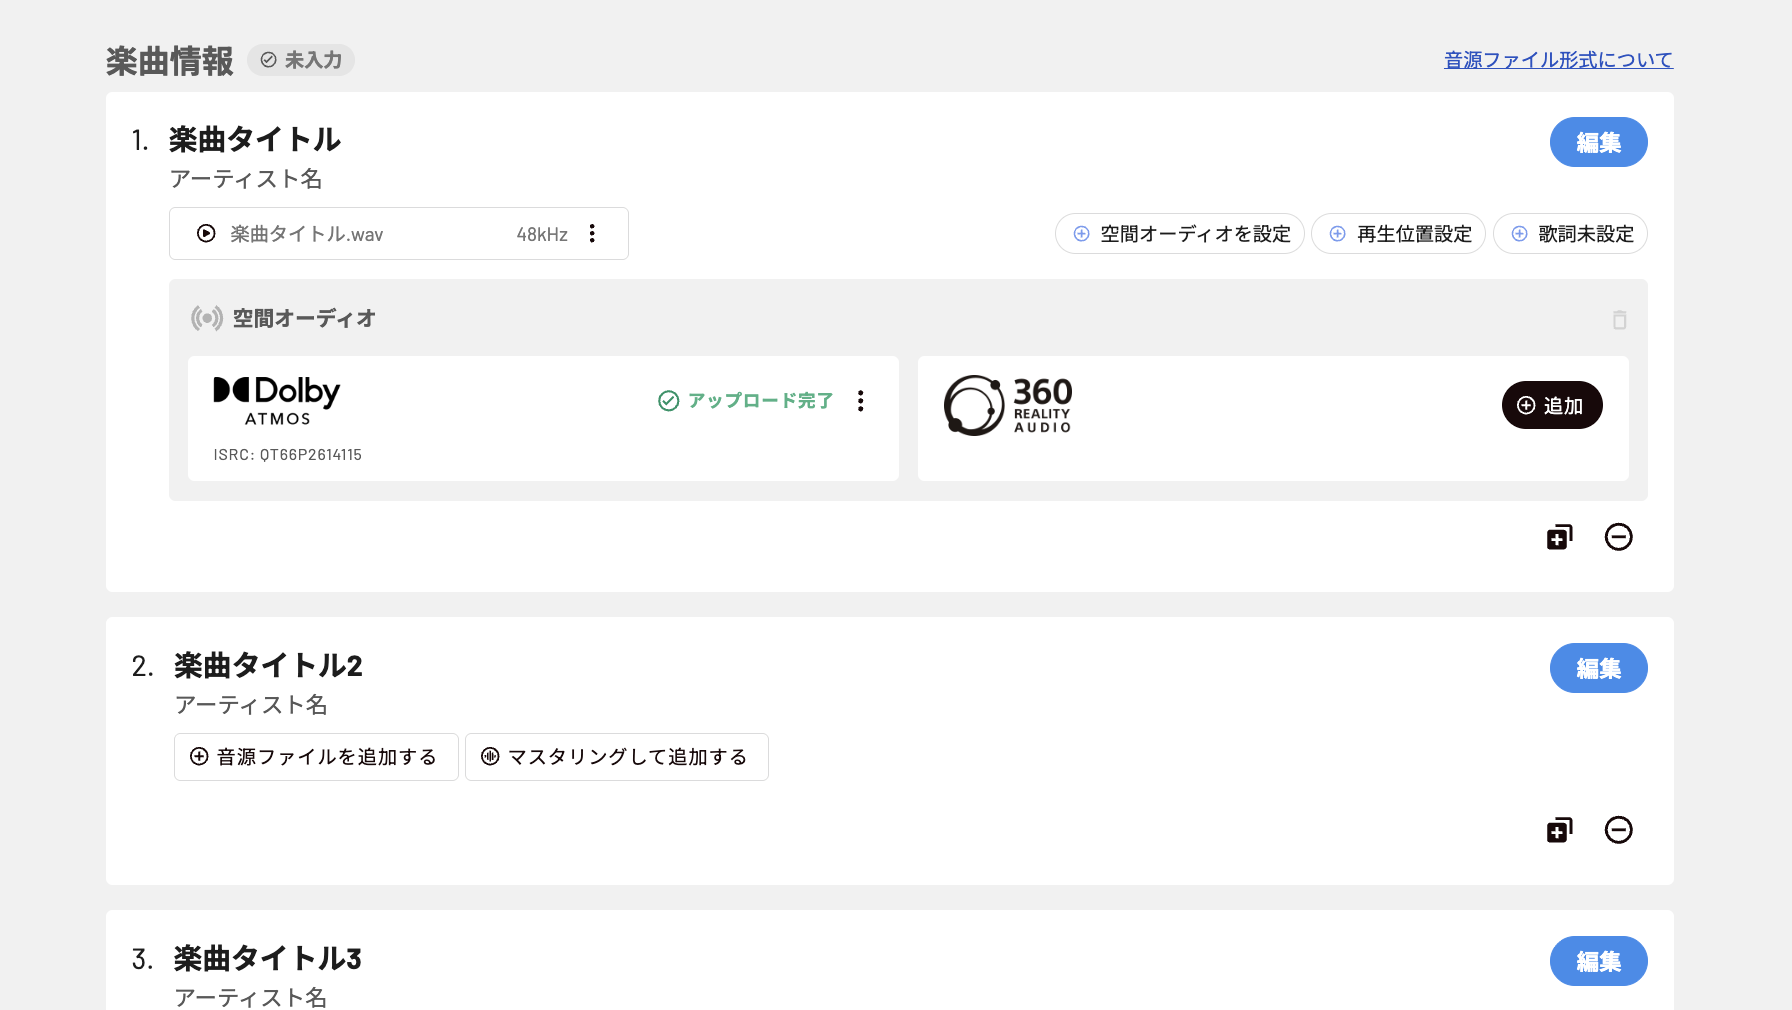Edit track 2 楽曲タイトル2
Screen dimensions: 1792x1010
click(x=1599, y=668)
